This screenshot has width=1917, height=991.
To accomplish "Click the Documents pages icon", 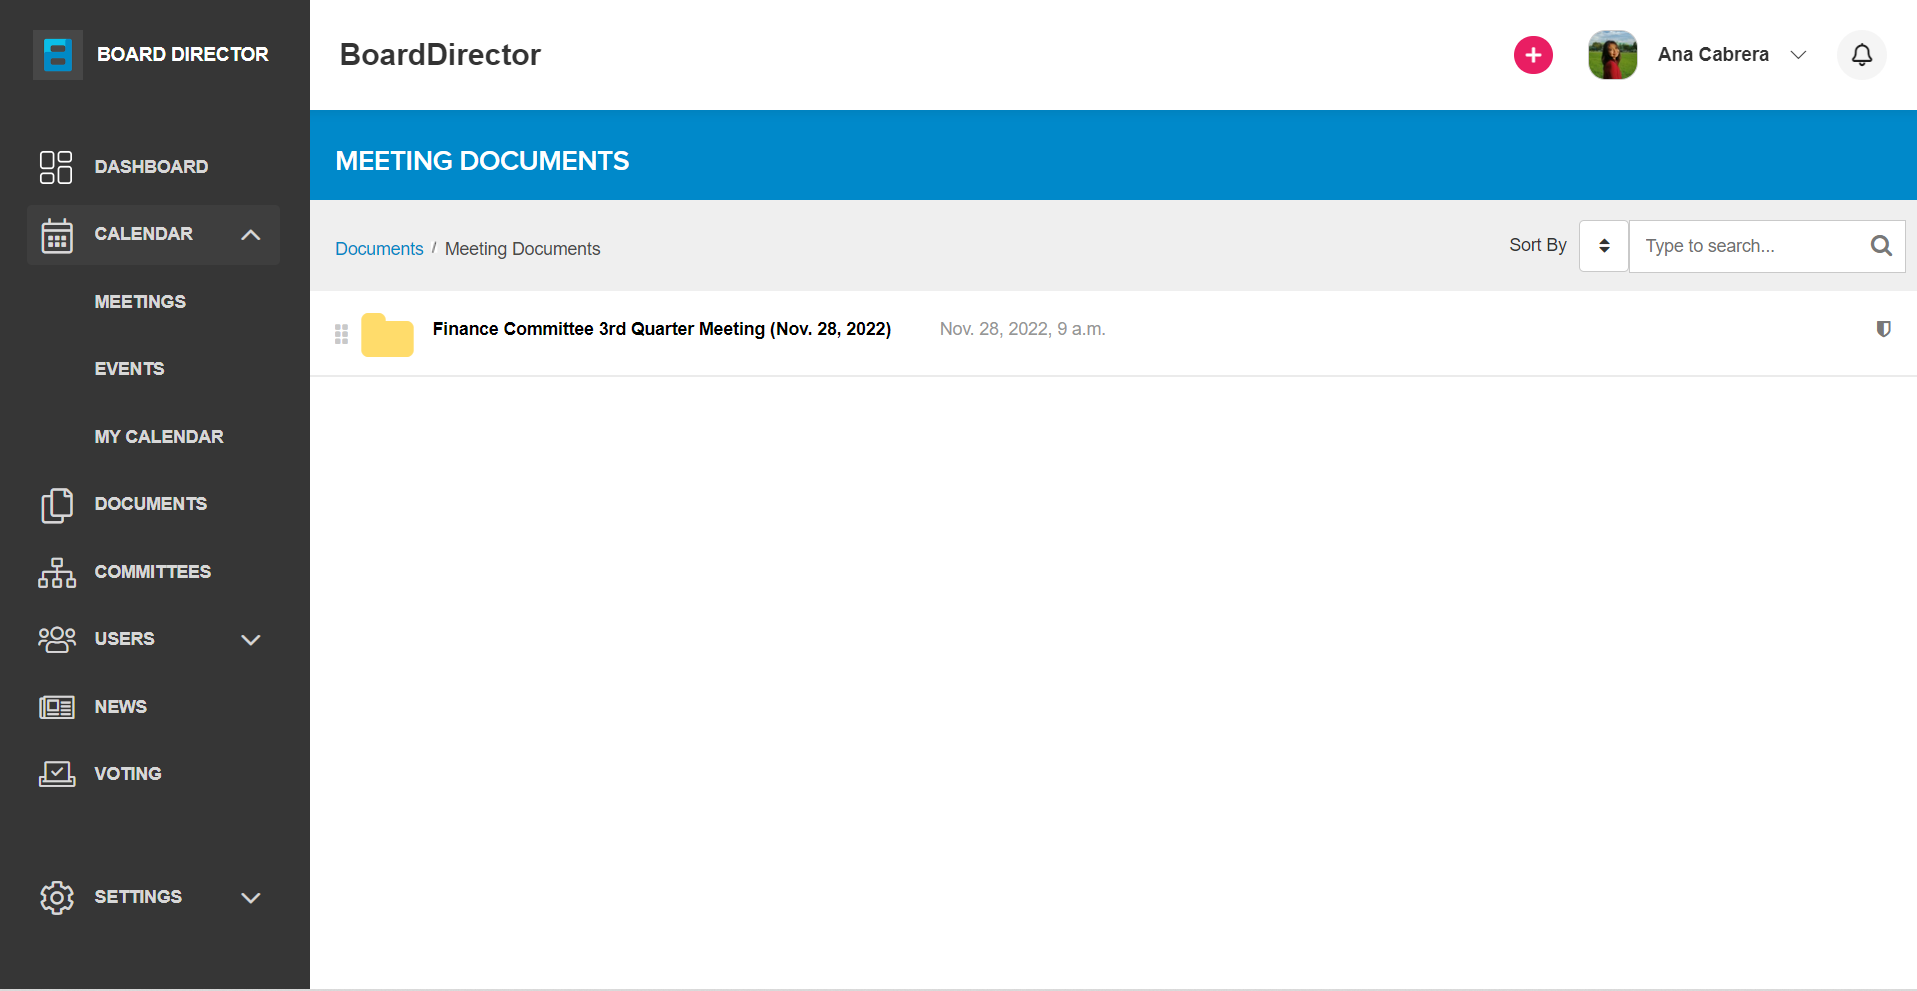I will (x=57, y=505).
